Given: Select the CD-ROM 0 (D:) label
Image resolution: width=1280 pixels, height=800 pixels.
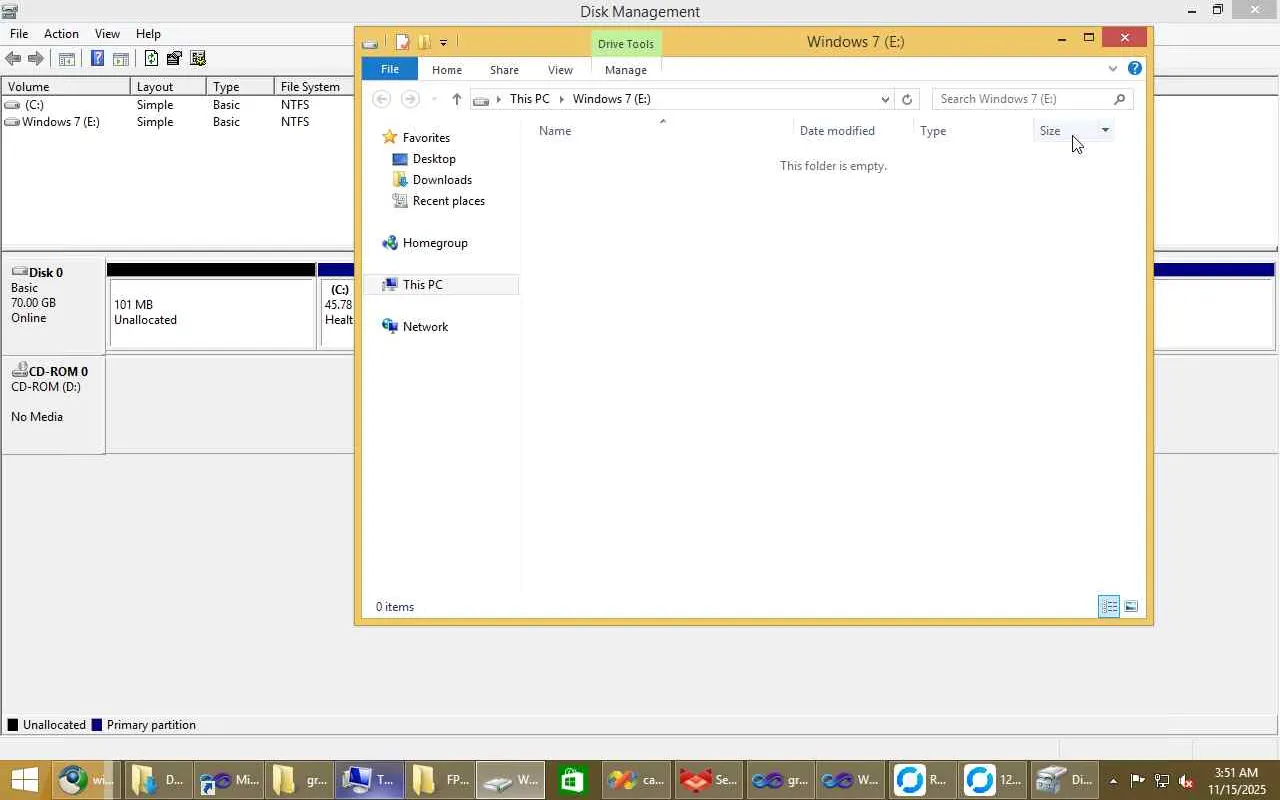Looking at the screenshot, I should [53, 403].
